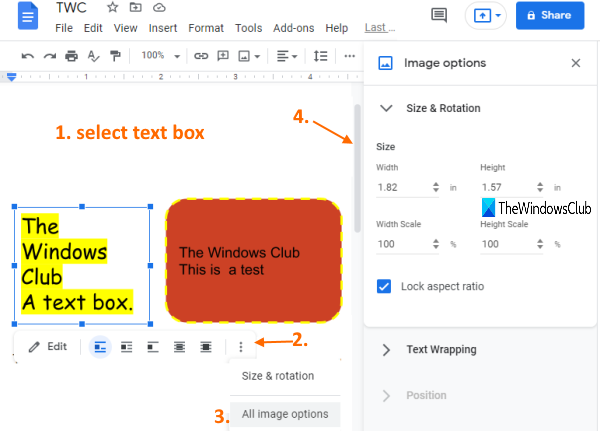
Task: Open the Edit menu
Action: (x=93, y=28)
